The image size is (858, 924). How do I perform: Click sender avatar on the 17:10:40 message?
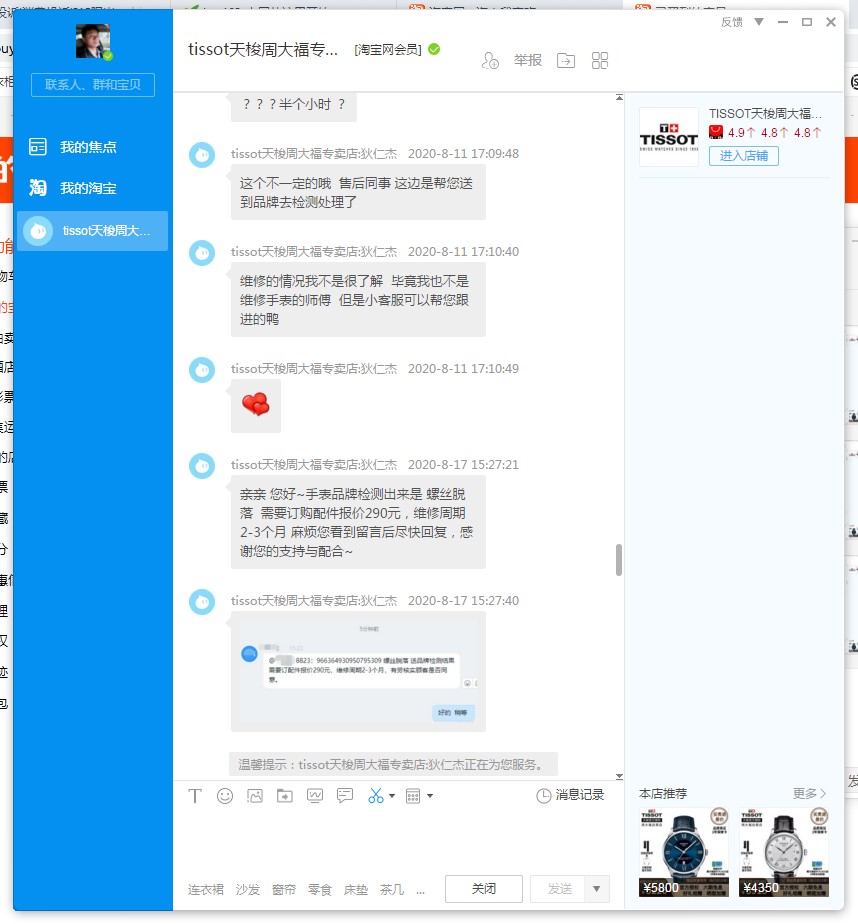click(202, 253)
